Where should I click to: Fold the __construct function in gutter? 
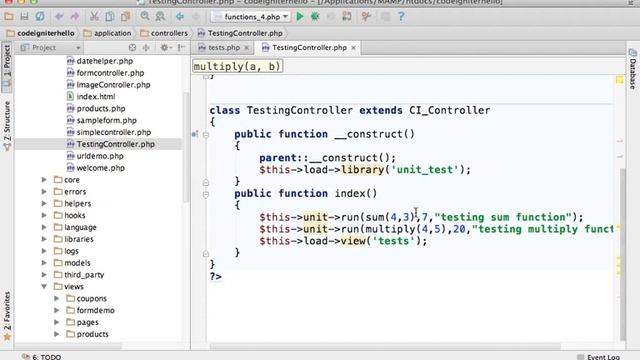point(206,134)
